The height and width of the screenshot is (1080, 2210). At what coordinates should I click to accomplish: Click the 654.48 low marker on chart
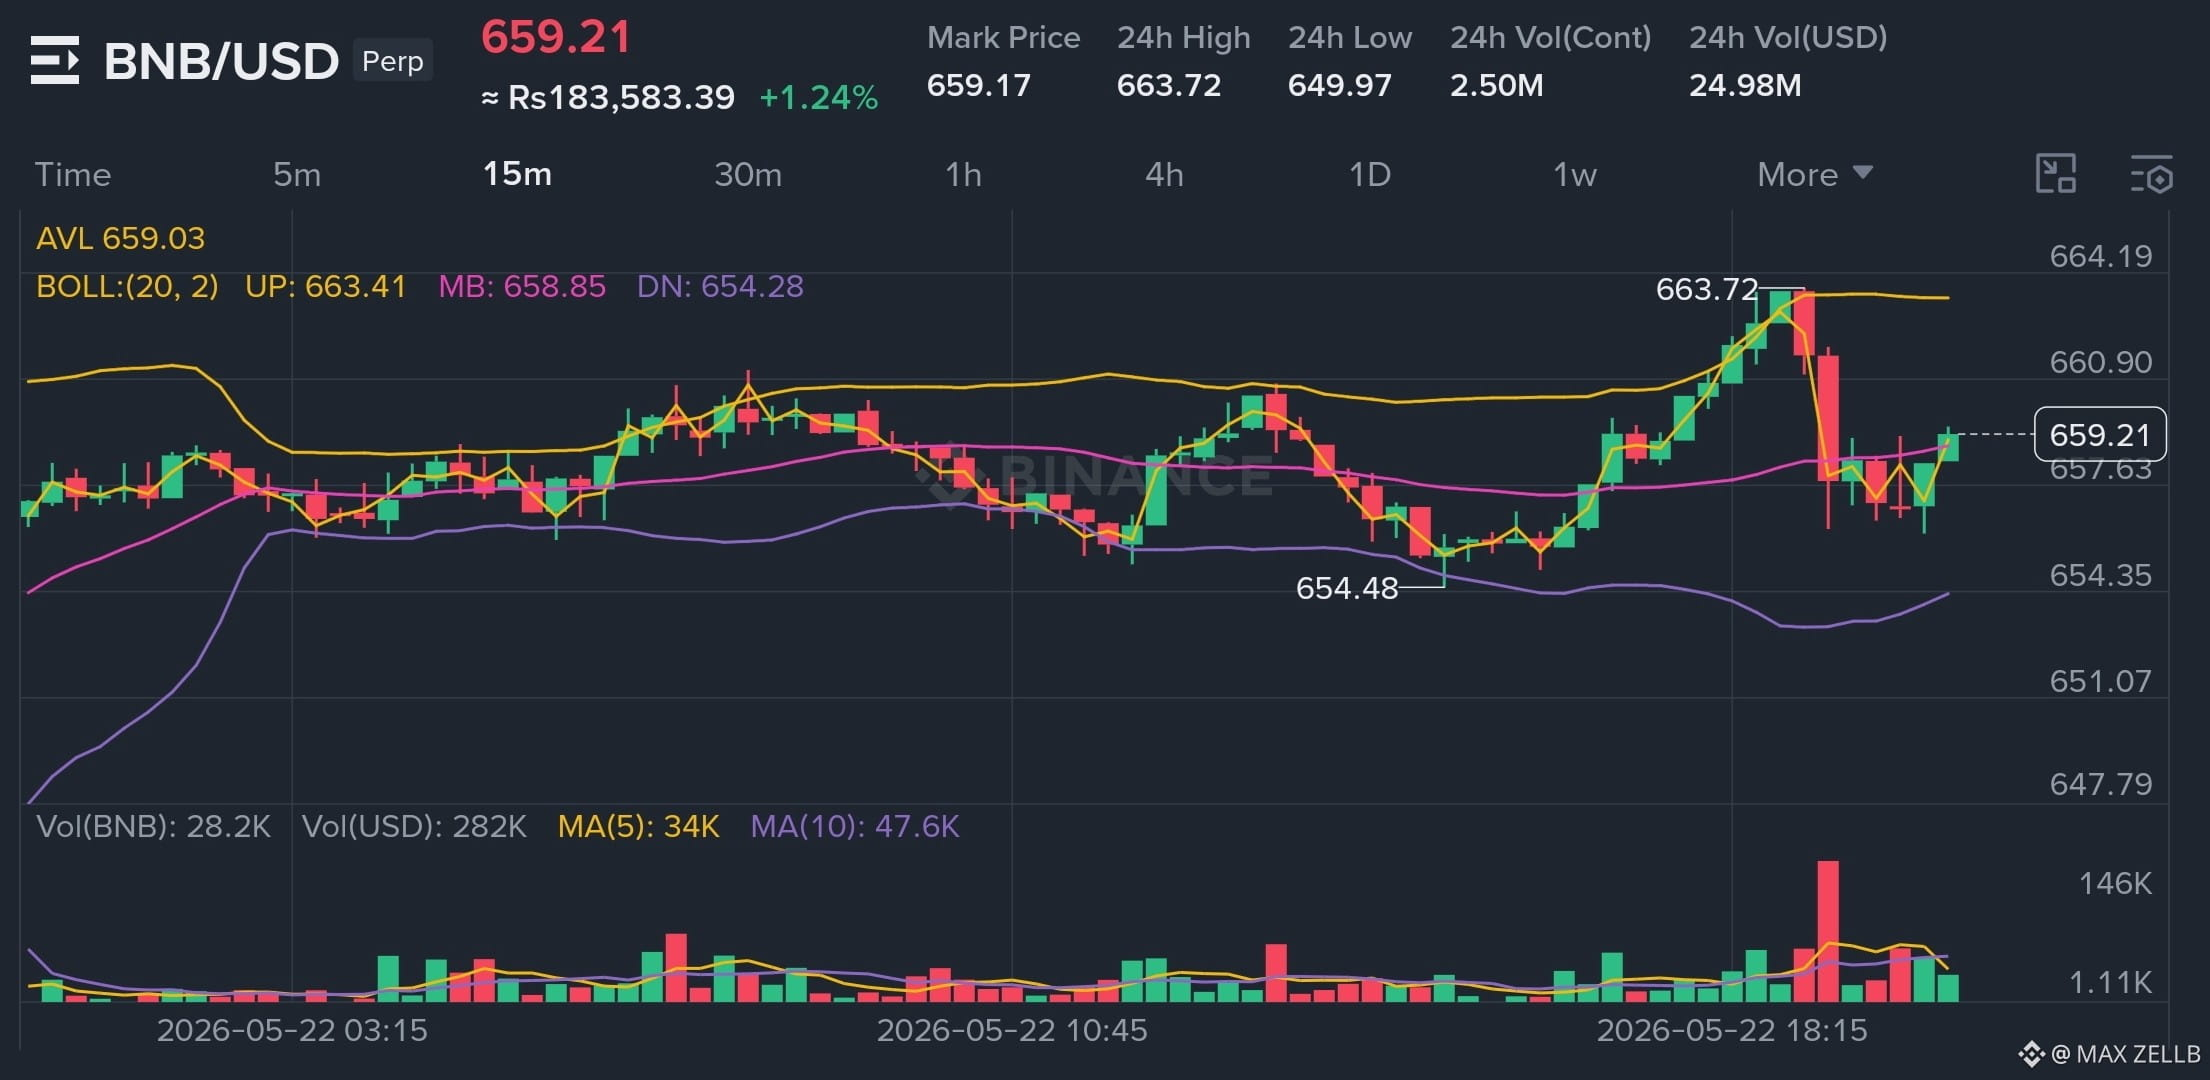pyautogui.click(x=1347, y=588)
